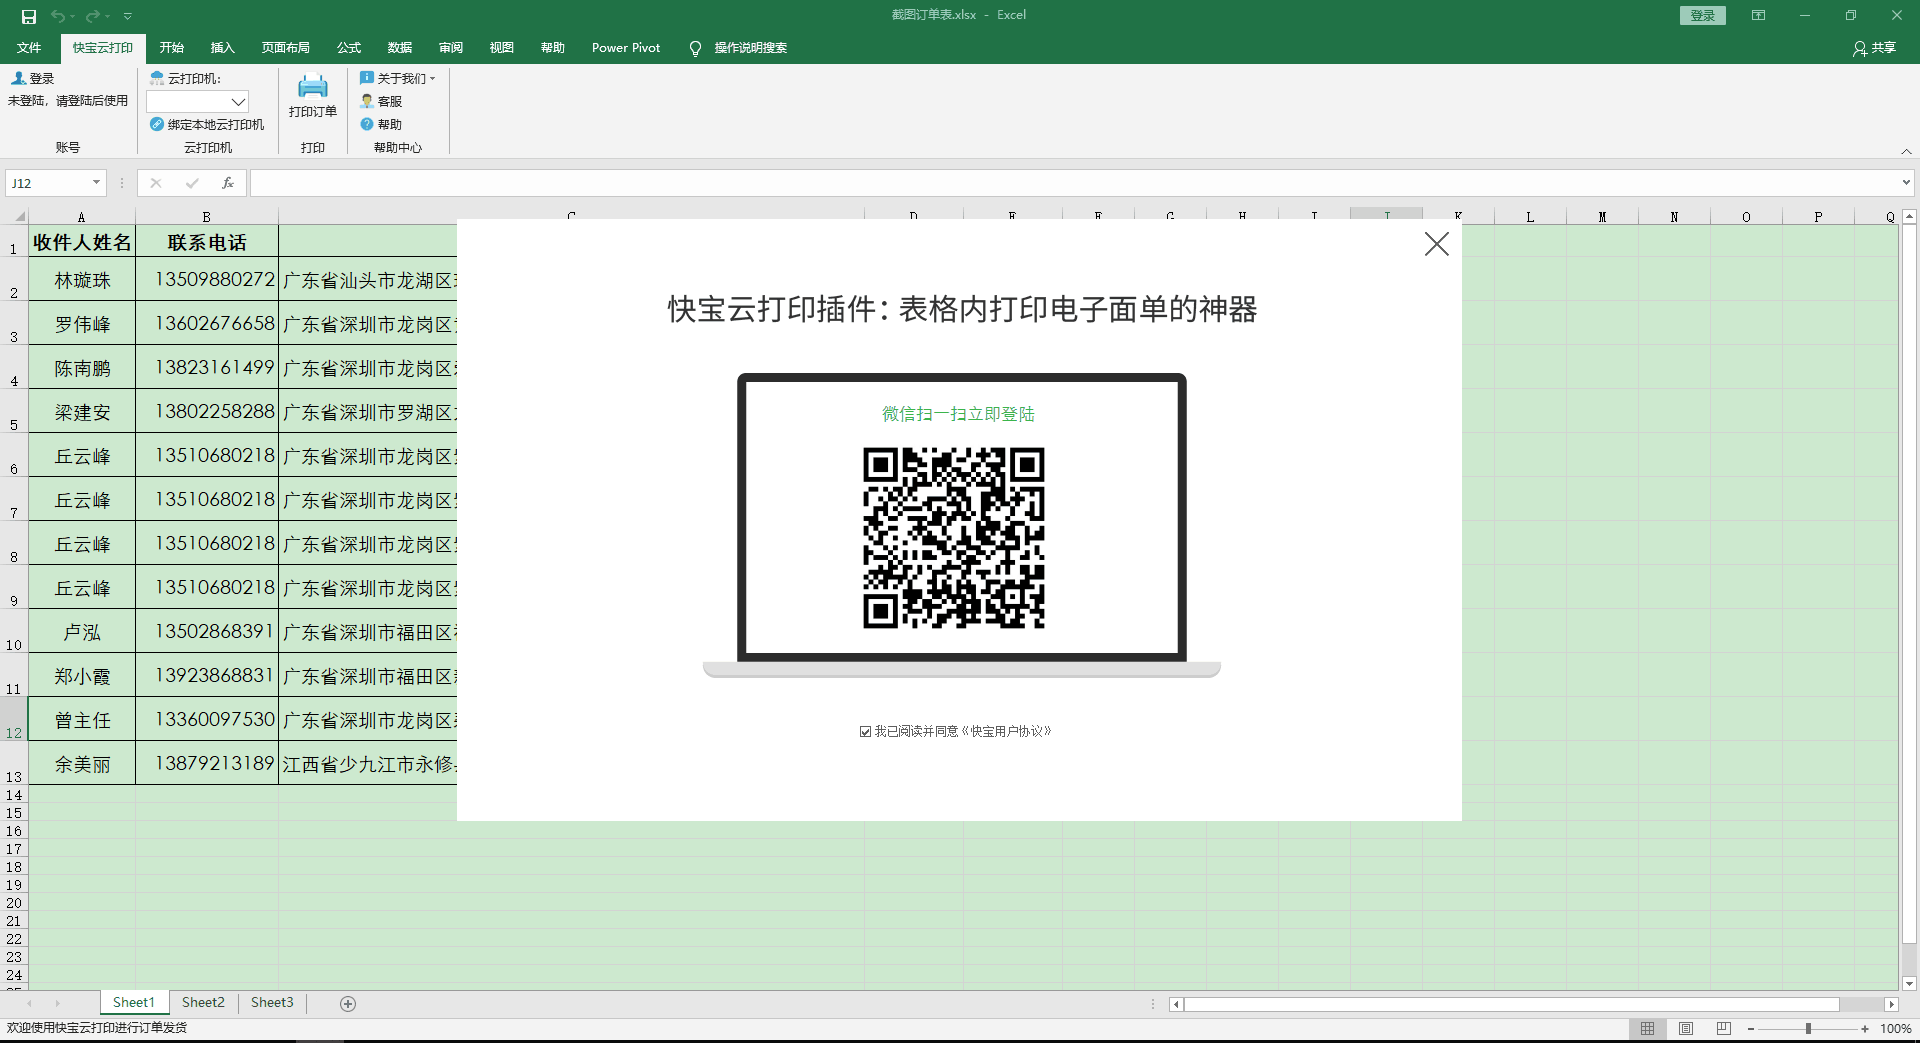Image resolution: width=1920 pixels, height=1043 pixels.
Task: Switch to the 页面布局 ribbon tab
Action: (286, 48)
